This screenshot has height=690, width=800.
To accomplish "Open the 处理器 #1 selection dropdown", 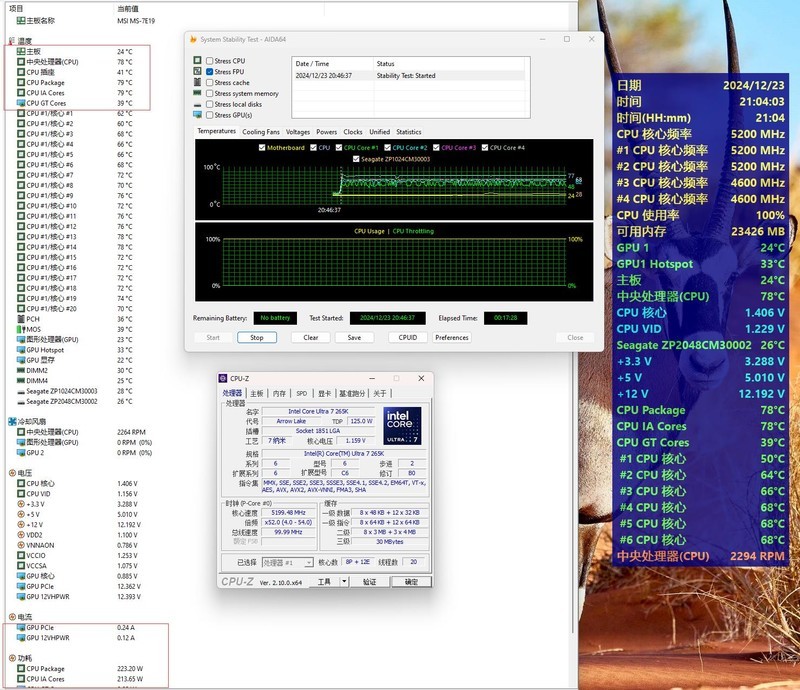I will point(290,563).
